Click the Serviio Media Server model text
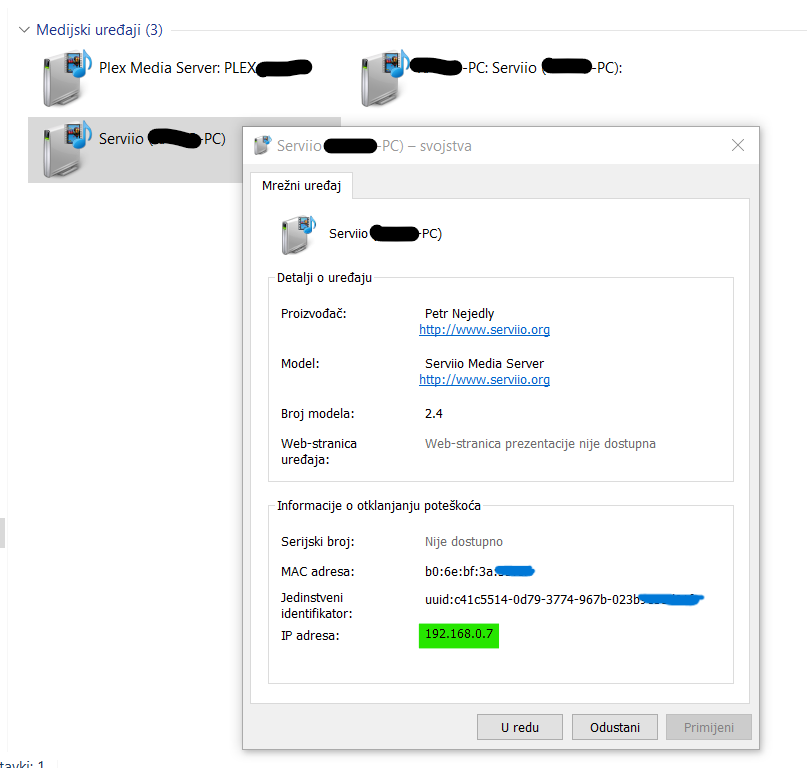This screenshot has height=768, width=807. point(484,363)
